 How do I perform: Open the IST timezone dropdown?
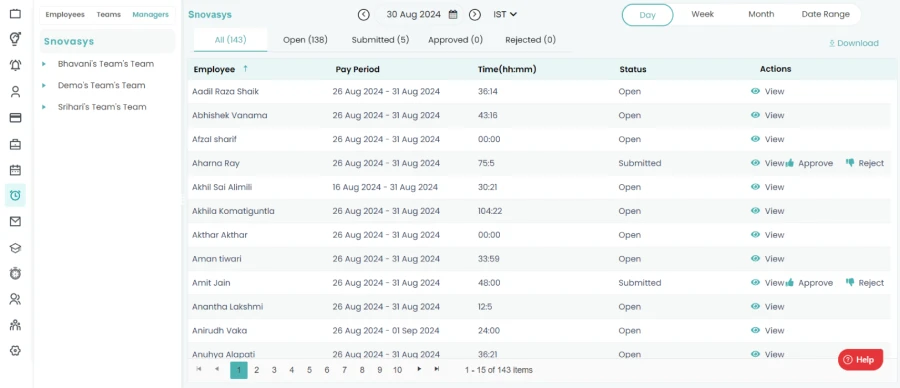coord(505,14)
